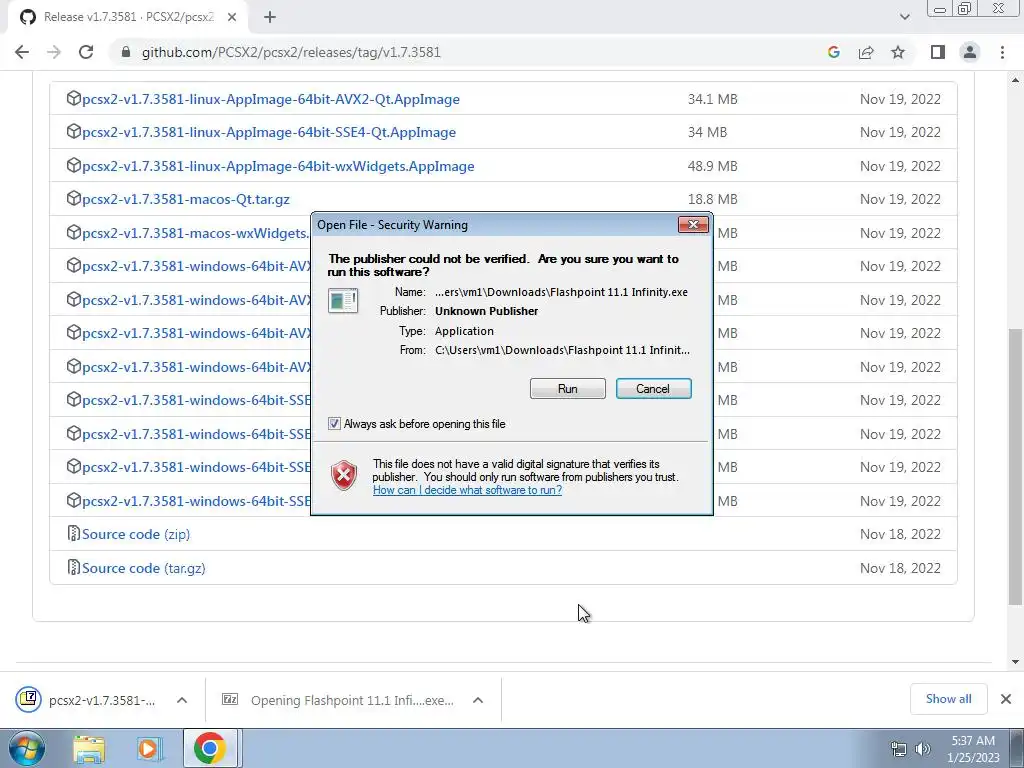This screenshot has height=768, width=1024.
Task: Click the Nov 18, 2022 date for Source code (zip)
Action: [x=900, y=534]
